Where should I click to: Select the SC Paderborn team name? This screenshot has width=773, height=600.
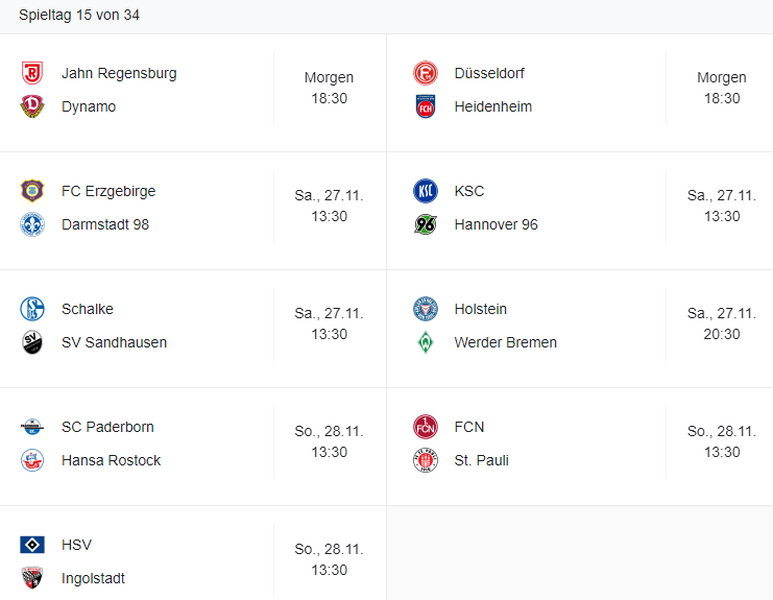pyautogui.click(x=108, y=427)
